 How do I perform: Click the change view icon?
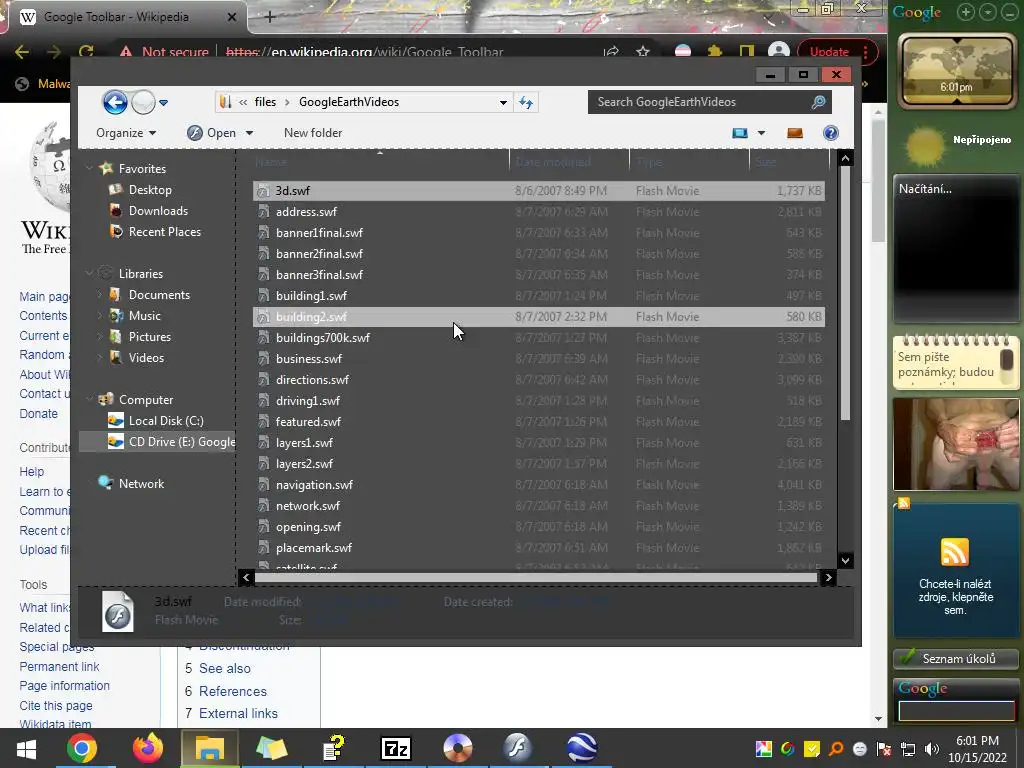click(x=740, y=133)
